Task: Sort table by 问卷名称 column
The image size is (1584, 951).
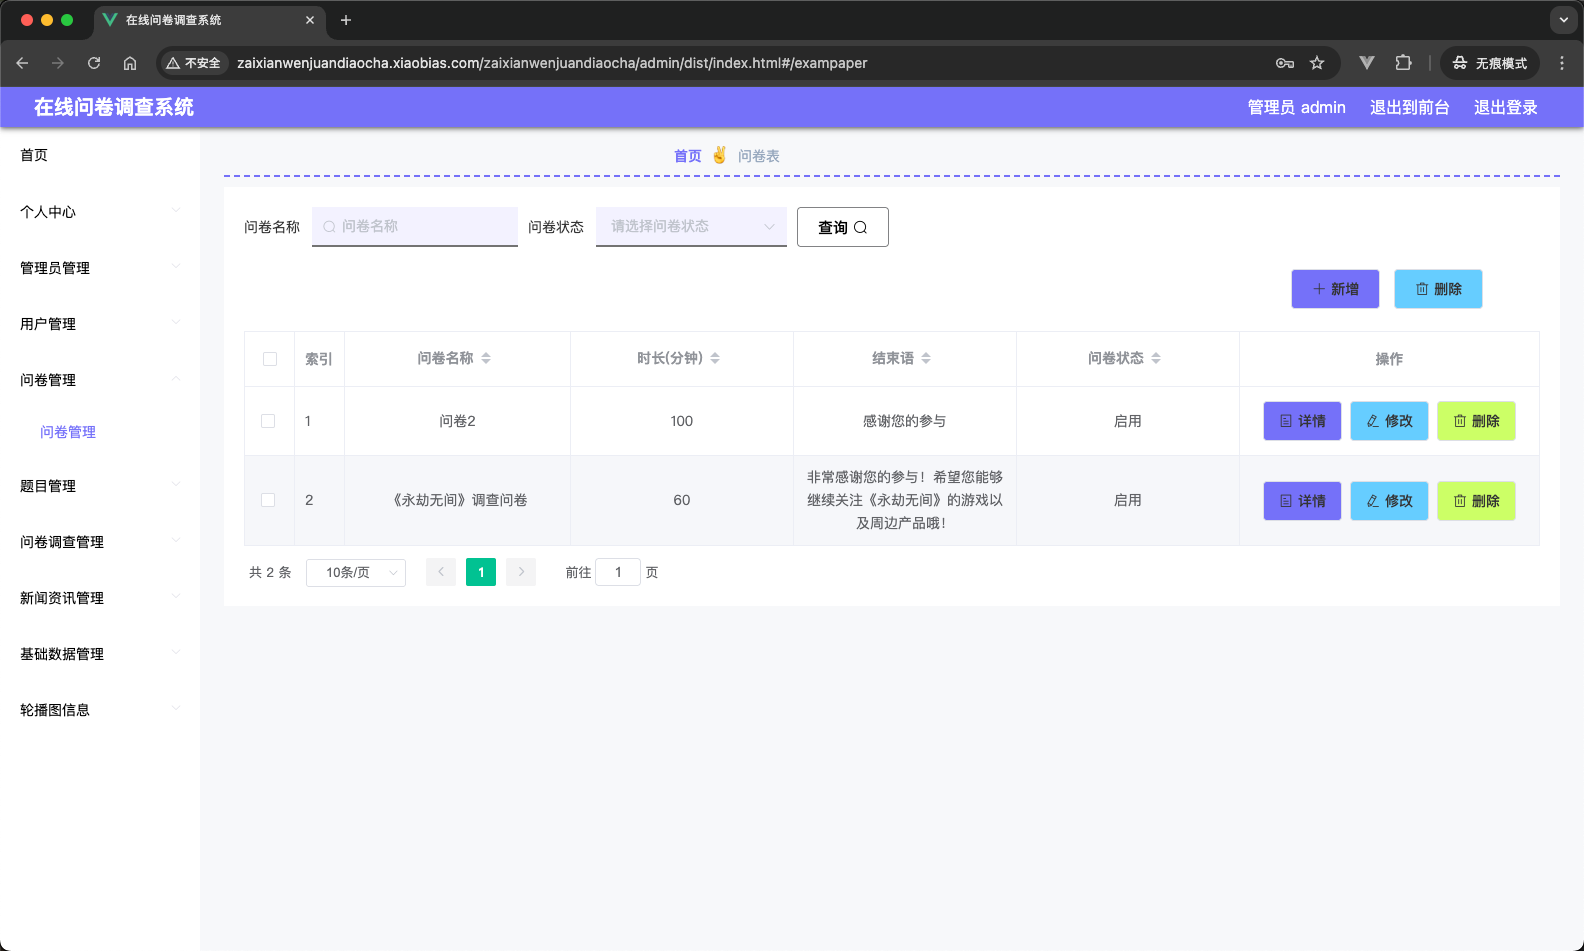Action: pos(486,358)
